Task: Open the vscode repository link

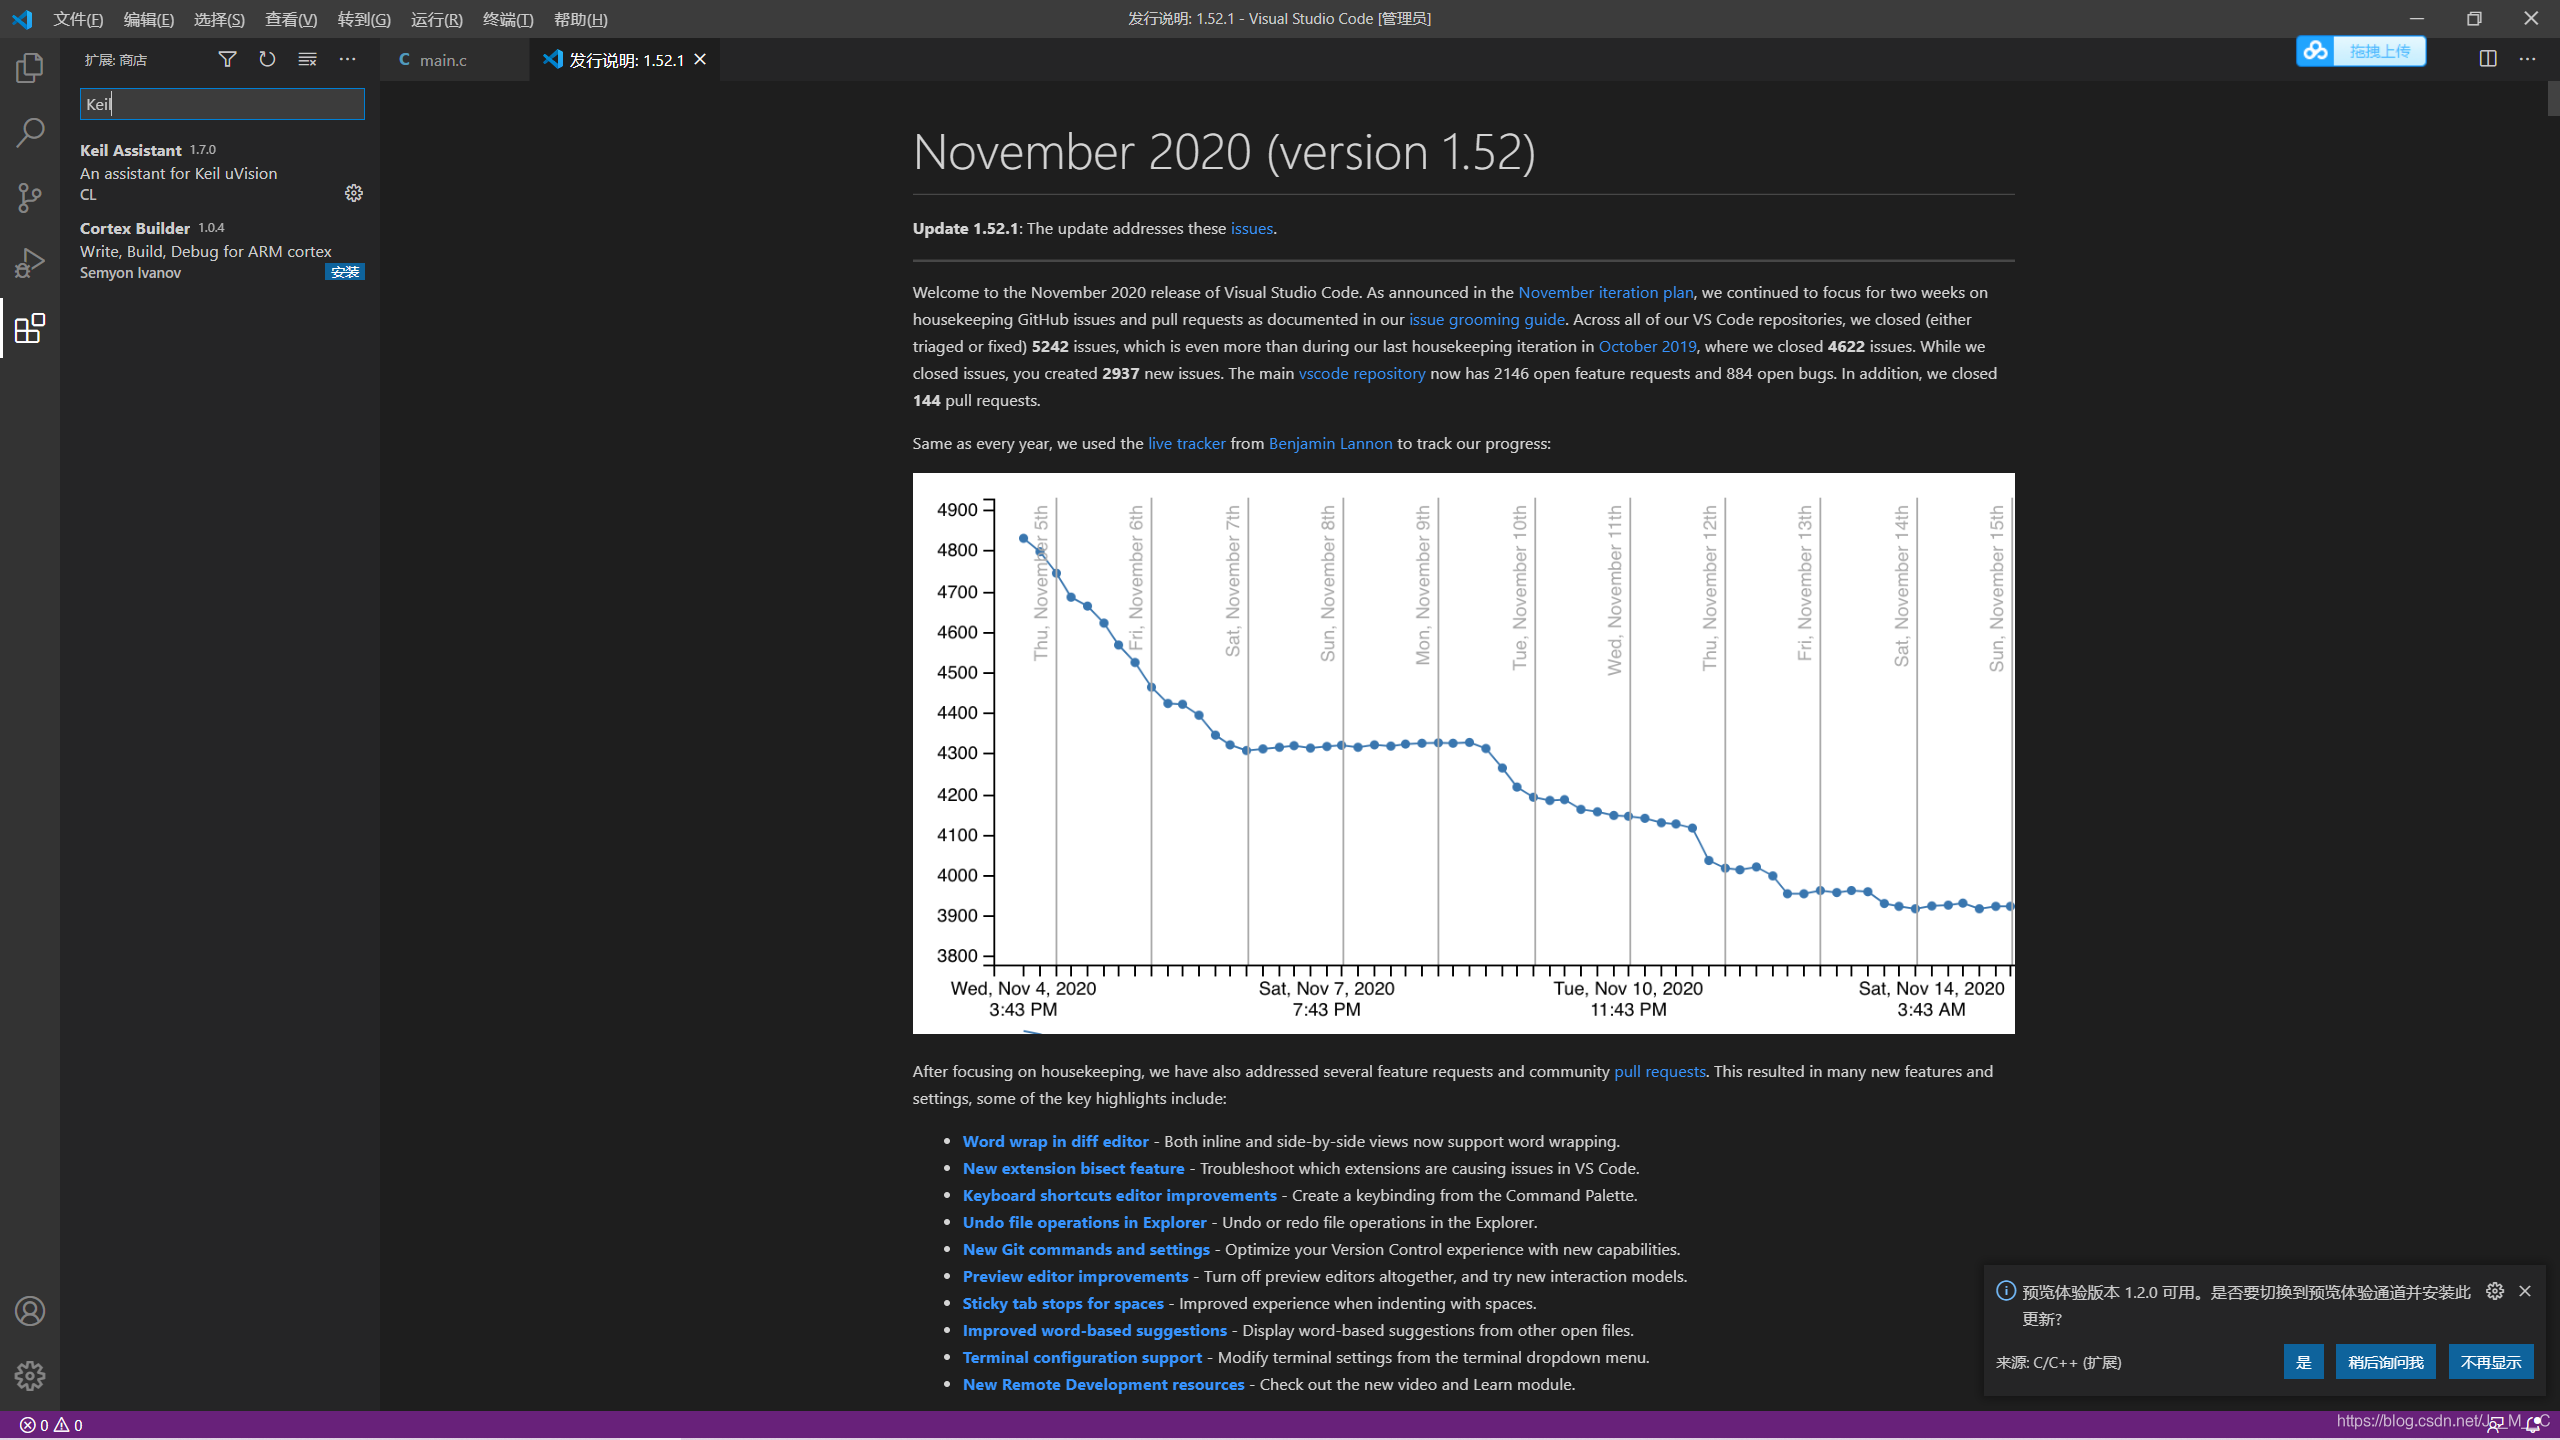Action: pyautogui.click(x=1362, y=373)
